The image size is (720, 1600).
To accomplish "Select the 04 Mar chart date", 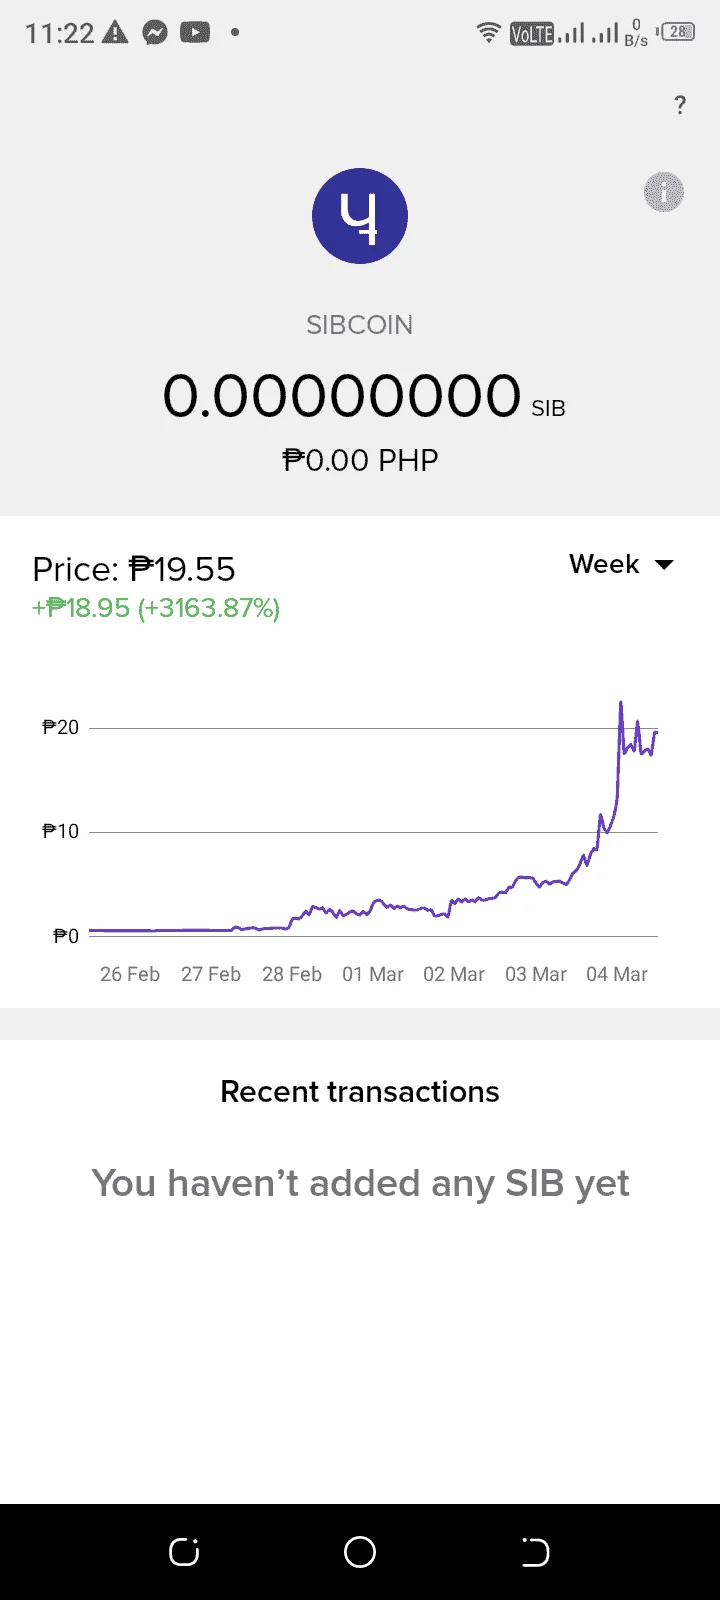I will 617,974.
